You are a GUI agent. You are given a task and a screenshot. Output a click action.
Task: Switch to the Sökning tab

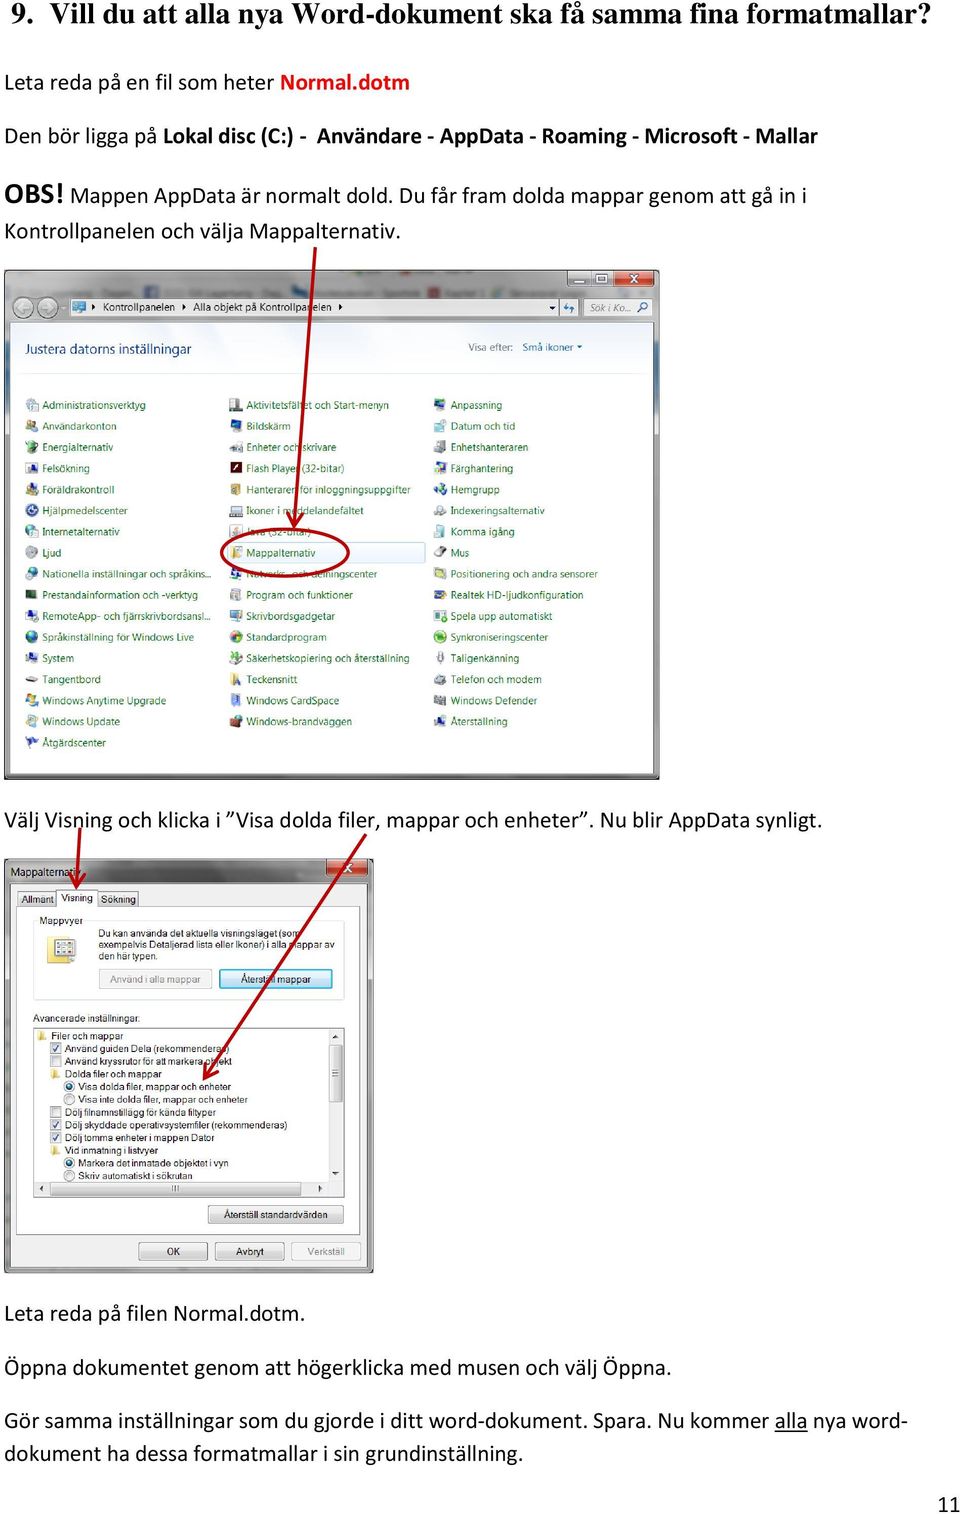tap(118, 899)
